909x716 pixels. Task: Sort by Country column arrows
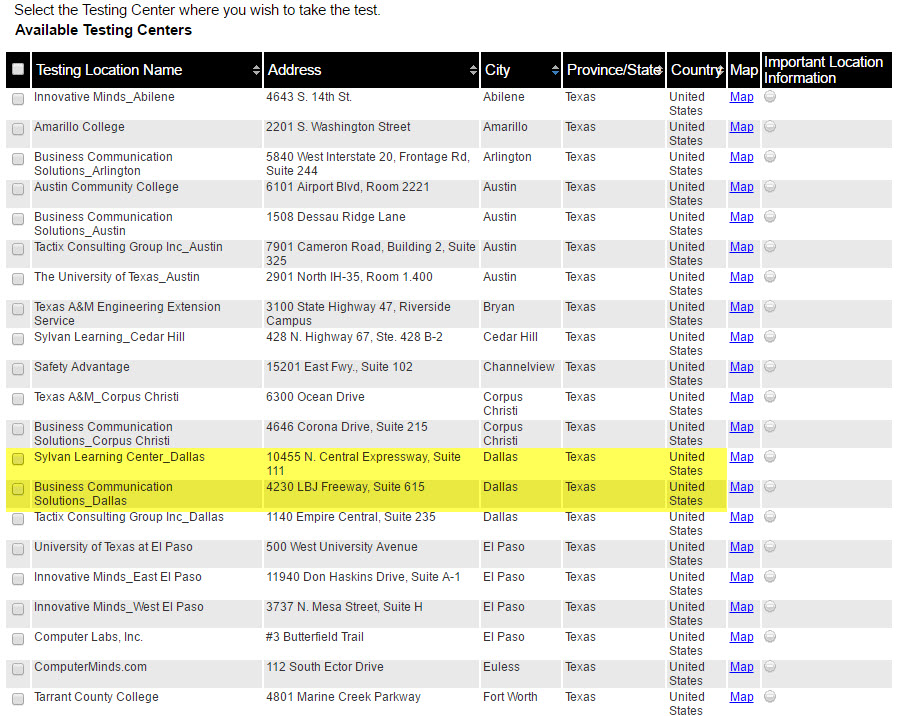720,70
